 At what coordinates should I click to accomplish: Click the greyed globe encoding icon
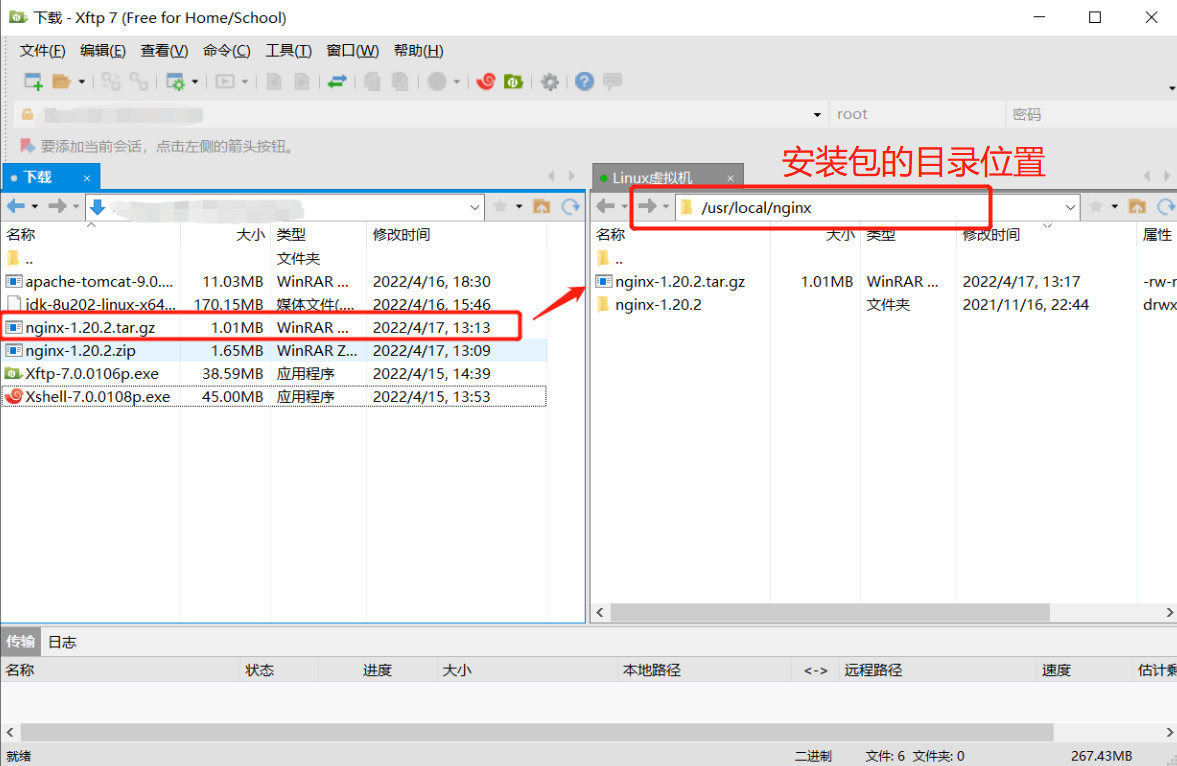(437, 81)
